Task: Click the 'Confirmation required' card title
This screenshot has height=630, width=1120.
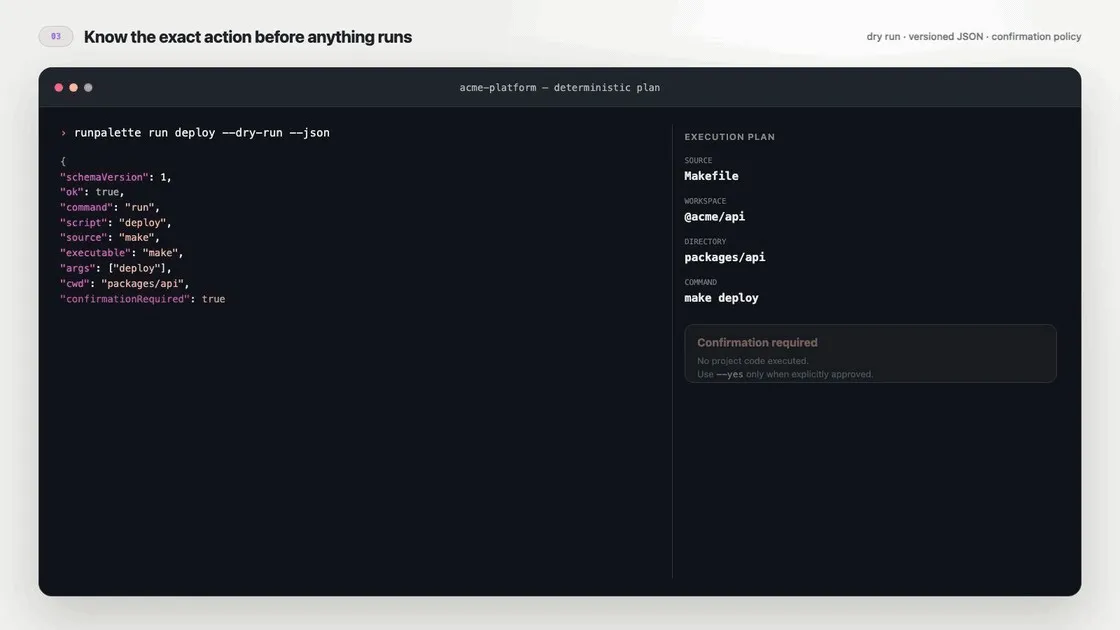Action: coord(757,343)
